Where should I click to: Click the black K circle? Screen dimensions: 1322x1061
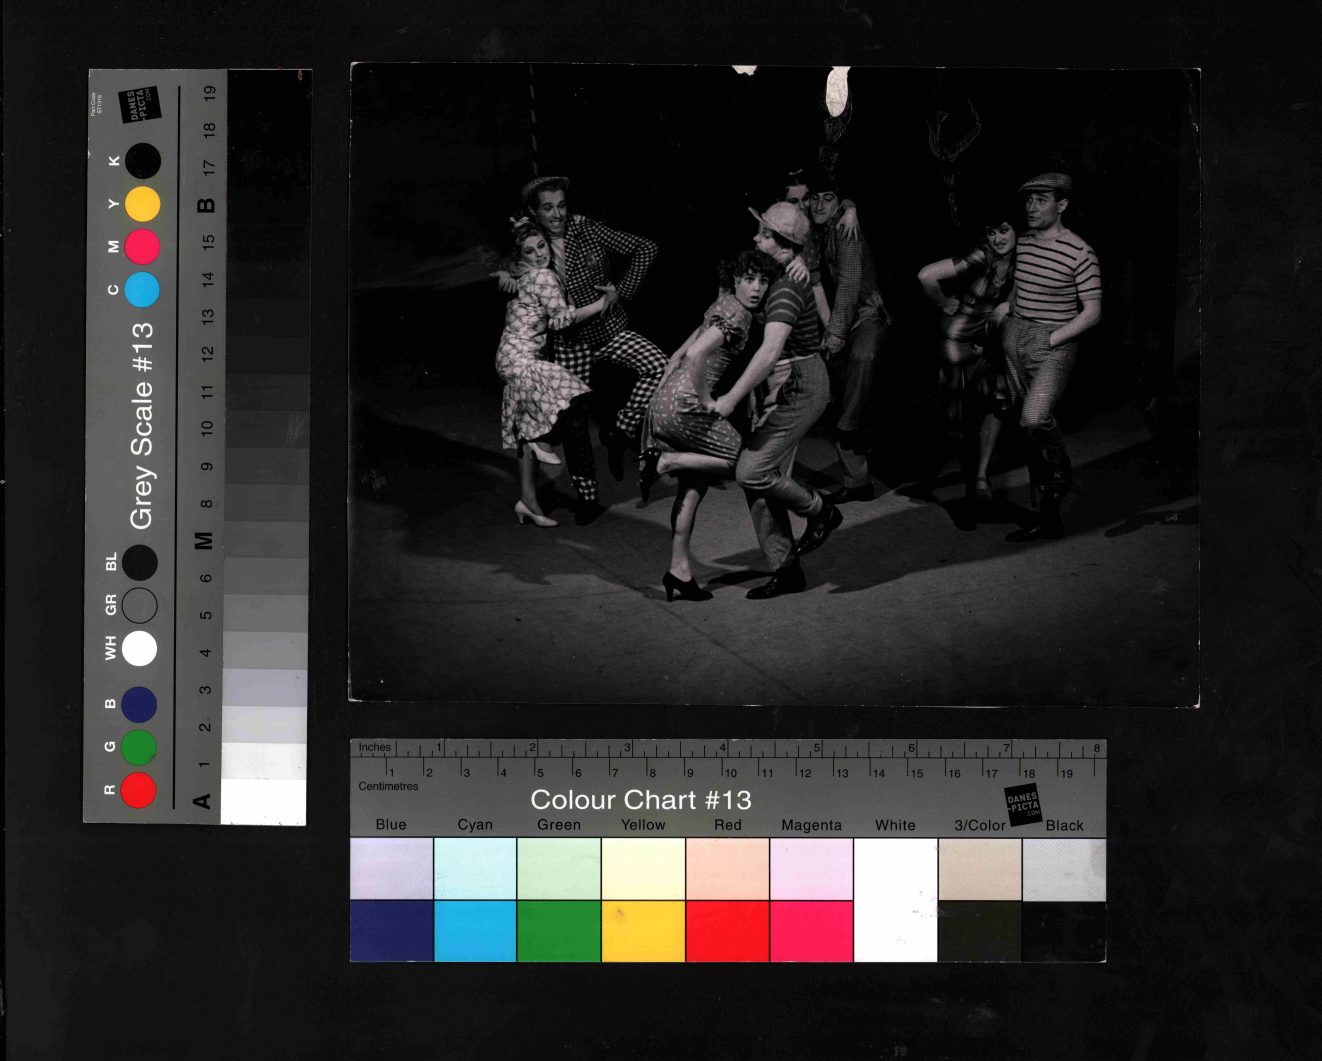(142, 161)
